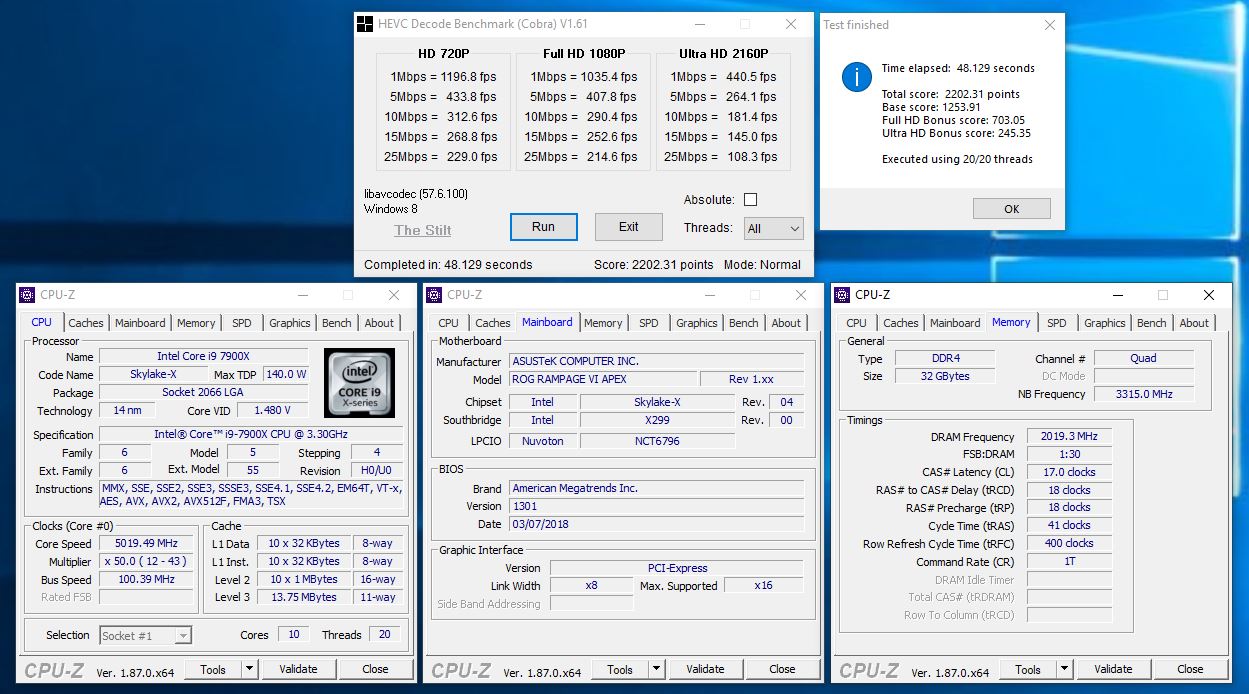Click the Level 3 cache value 13.75 MBytes

[304, 597]
